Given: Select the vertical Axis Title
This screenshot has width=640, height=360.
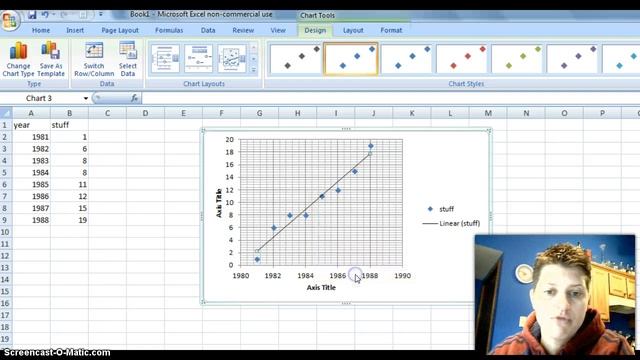Looking at the screenshot, I should pos(219,203).
